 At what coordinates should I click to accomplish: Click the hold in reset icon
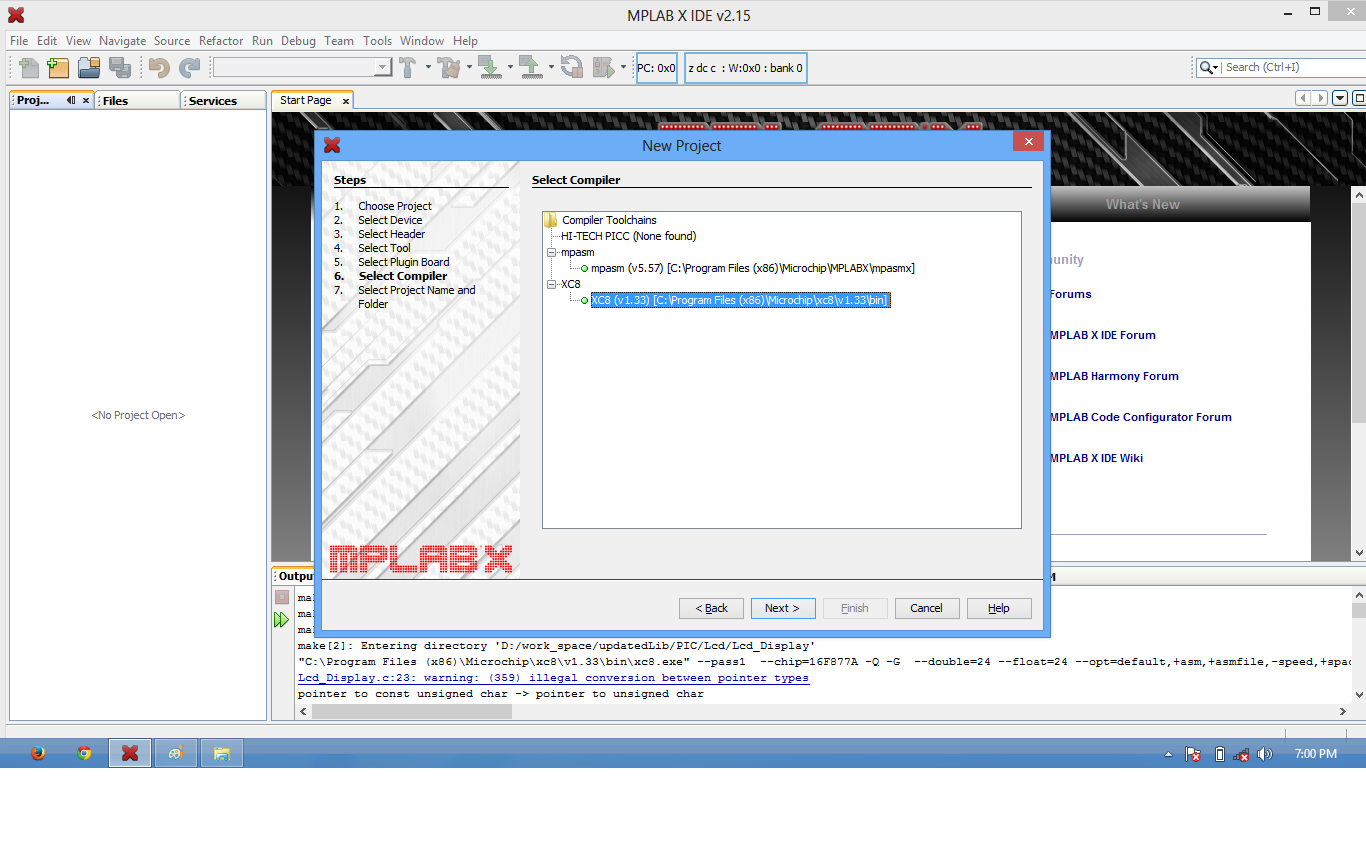tap(572, 68)
